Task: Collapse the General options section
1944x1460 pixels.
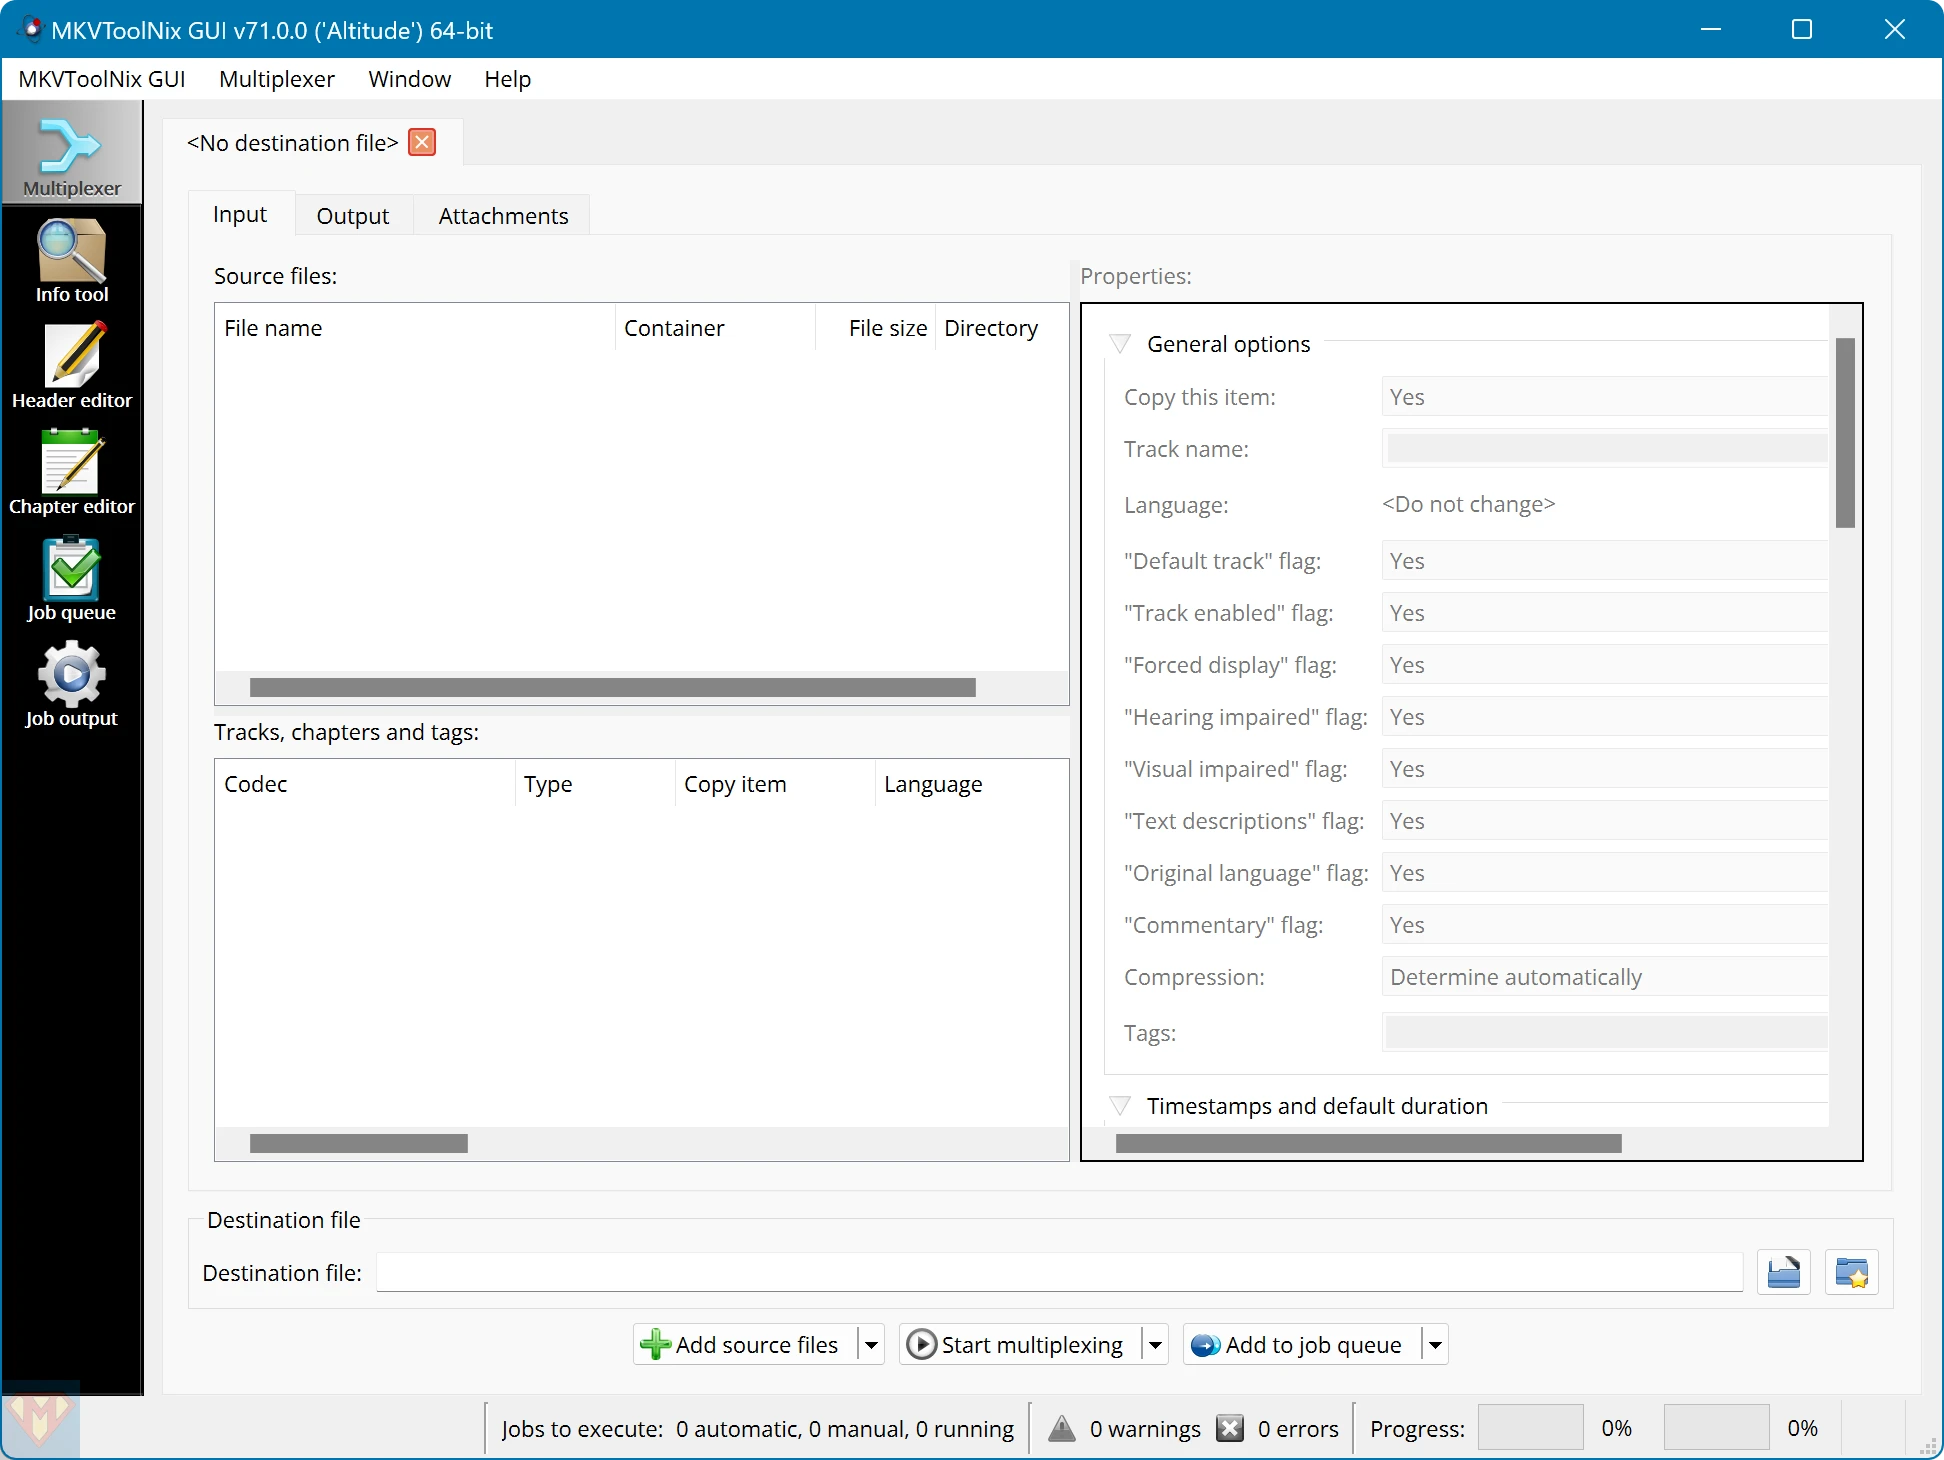Action: click(x=1121, y=342)
